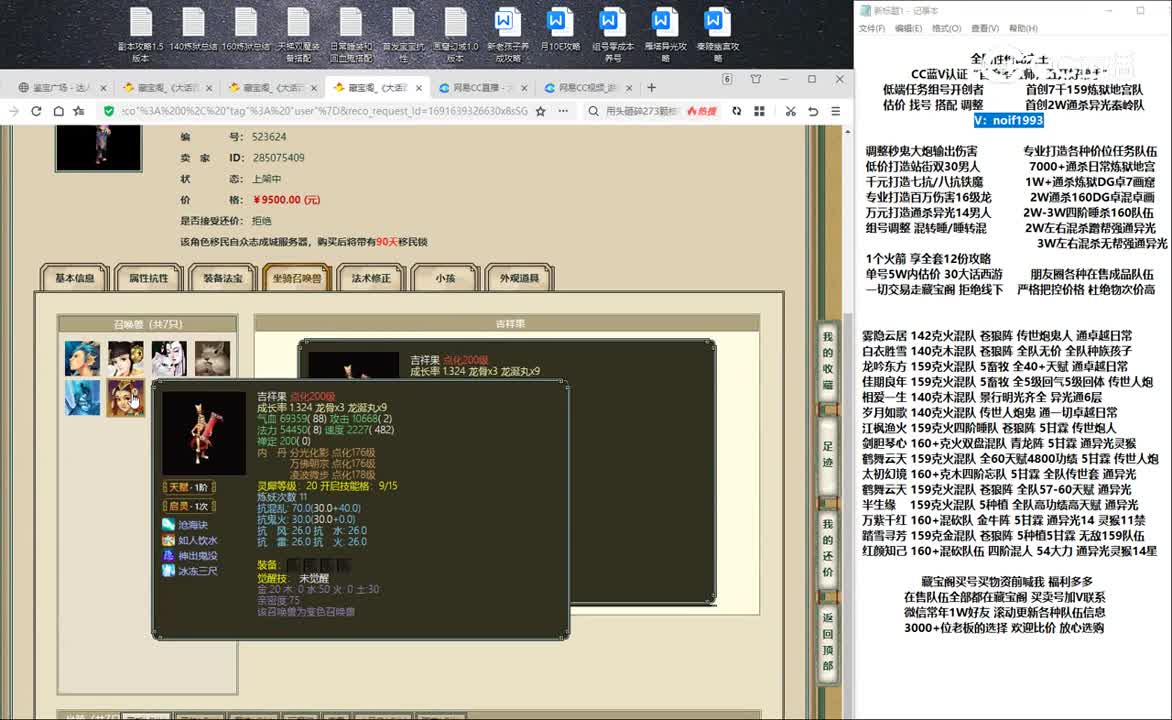The image size is (1172, 720).
Task: Click the 如人饮水 skill icon
Action: click(168, 540)
